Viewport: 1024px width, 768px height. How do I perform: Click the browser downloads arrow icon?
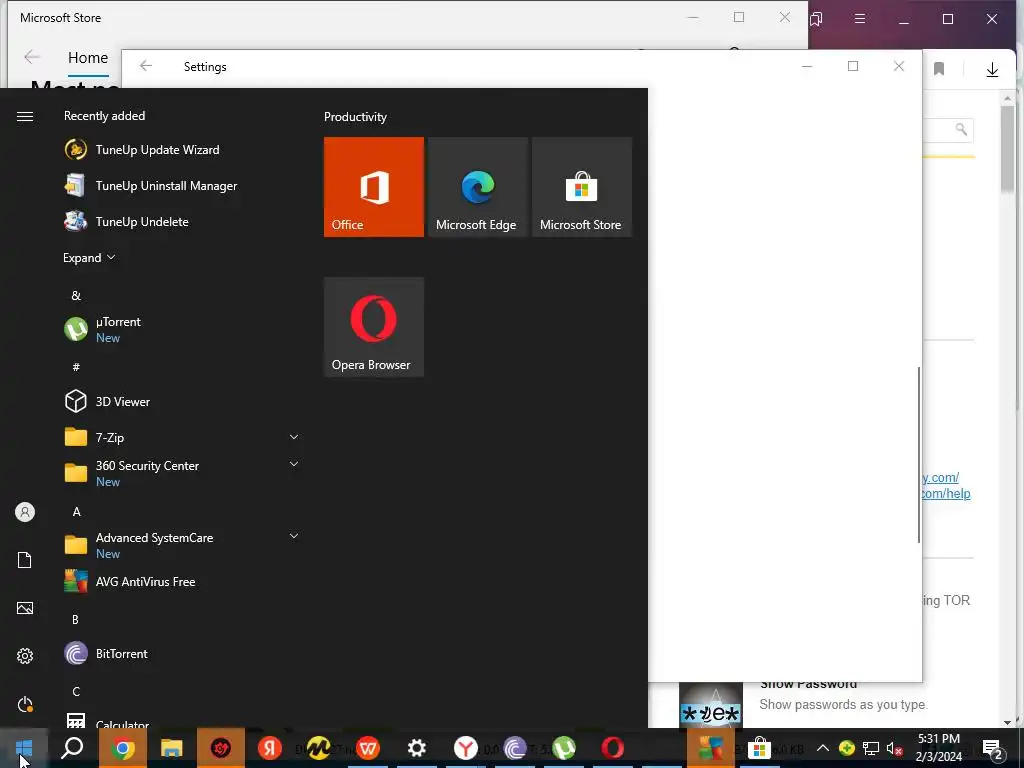tap(992, 69)
